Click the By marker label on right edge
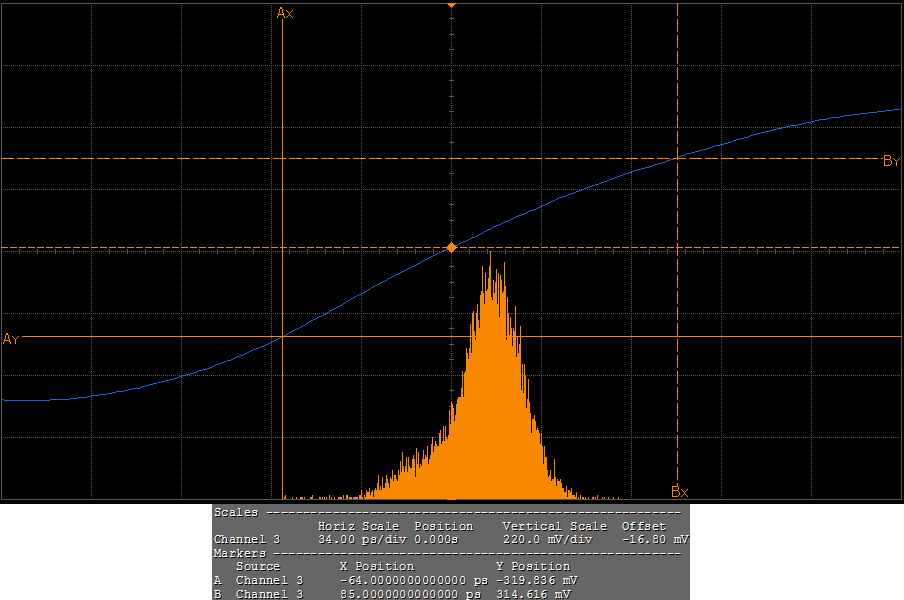Viewport: 904px width, 600px height. [x=891, y=161]
